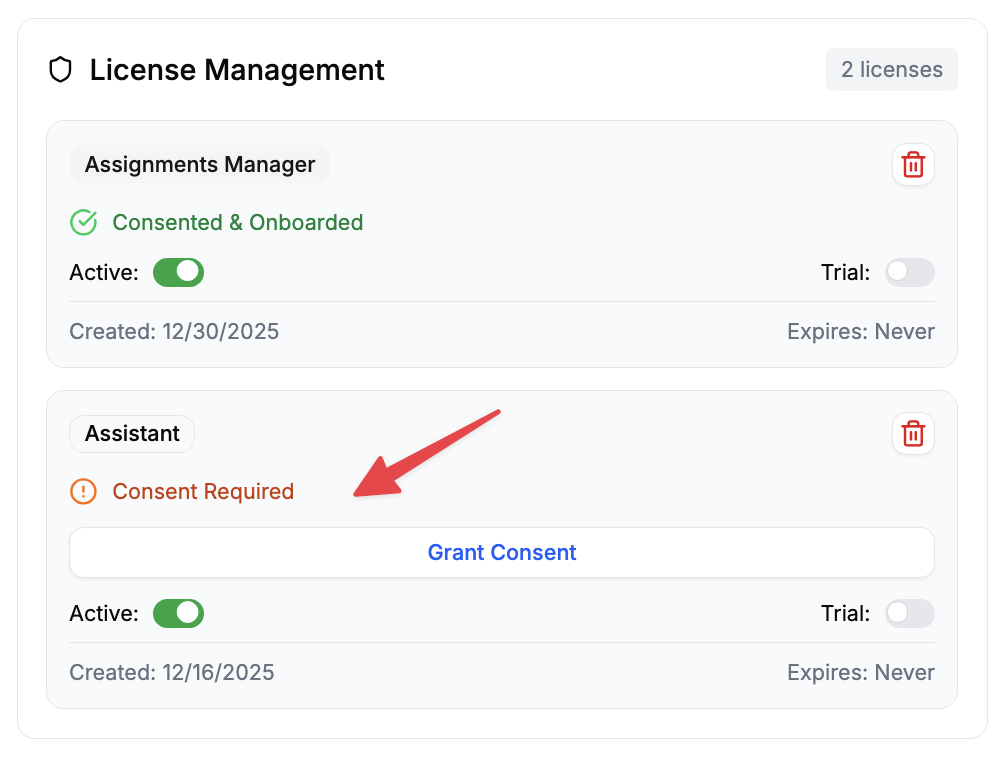Image resolution: width=1006 pixels, height=768 pixels.
Task: Click the Expires: Never text for Assistant
Action: (860, 672)
